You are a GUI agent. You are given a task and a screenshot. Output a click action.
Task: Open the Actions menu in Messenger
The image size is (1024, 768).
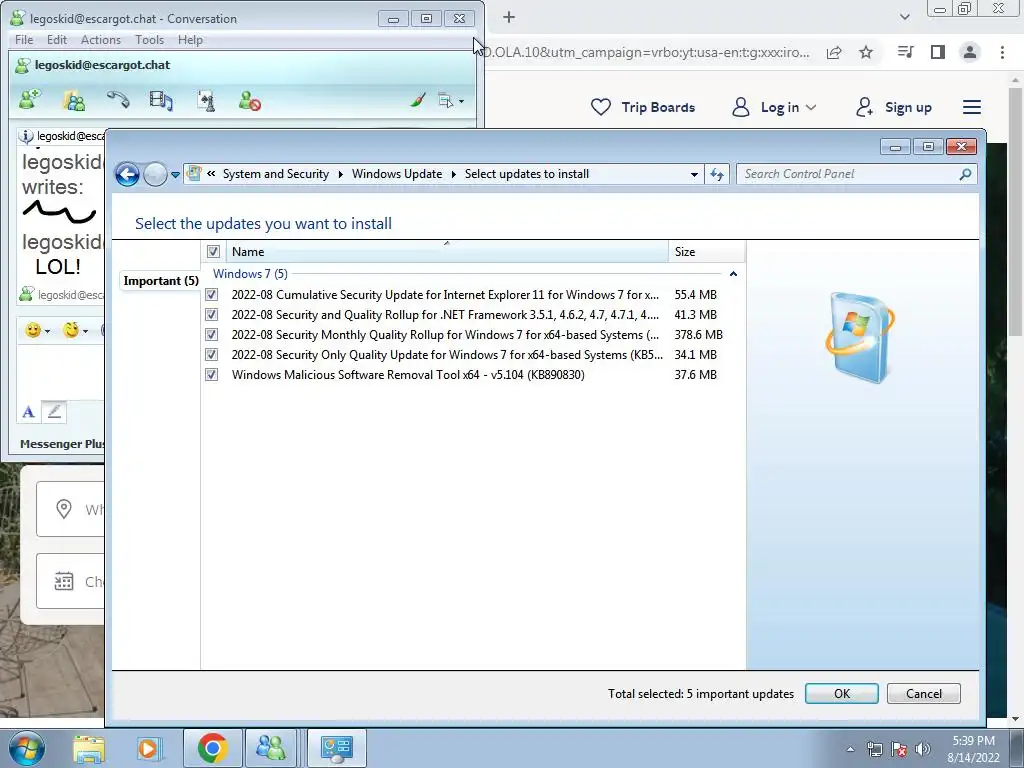[x=101, y=40]
